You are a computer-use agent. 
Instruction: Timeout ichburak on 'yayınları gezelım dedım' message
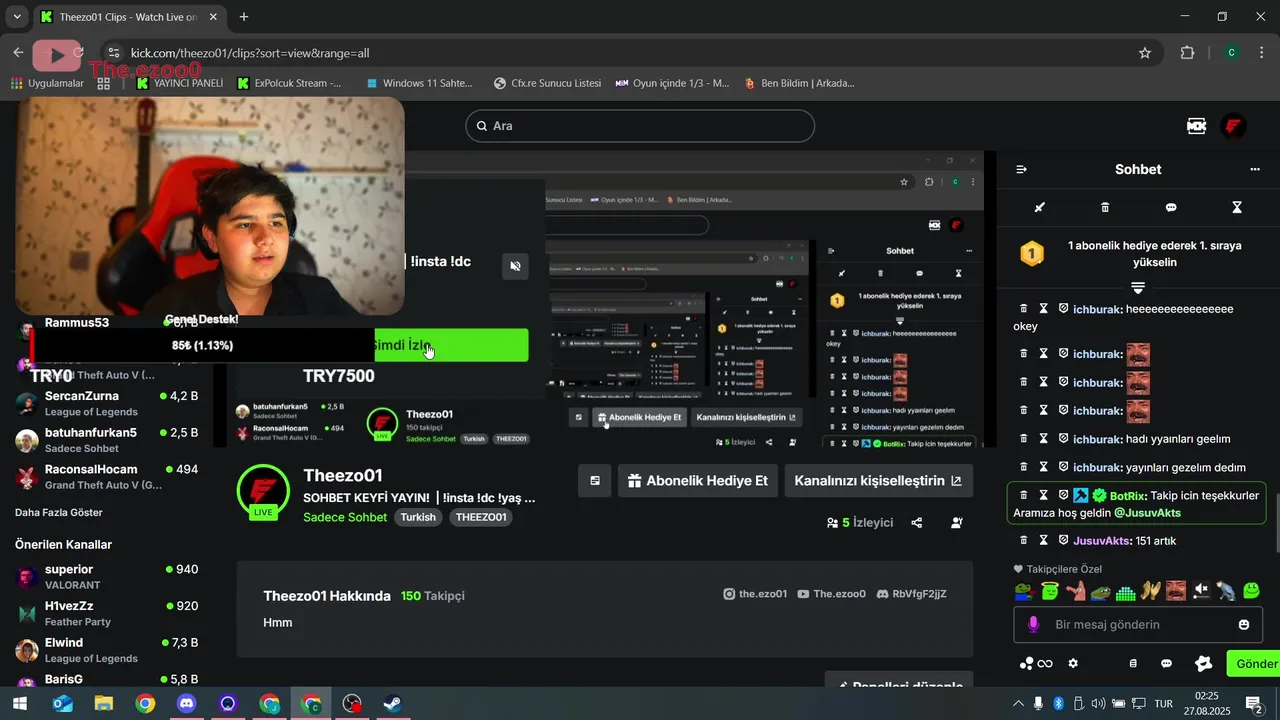[1043, 467]
